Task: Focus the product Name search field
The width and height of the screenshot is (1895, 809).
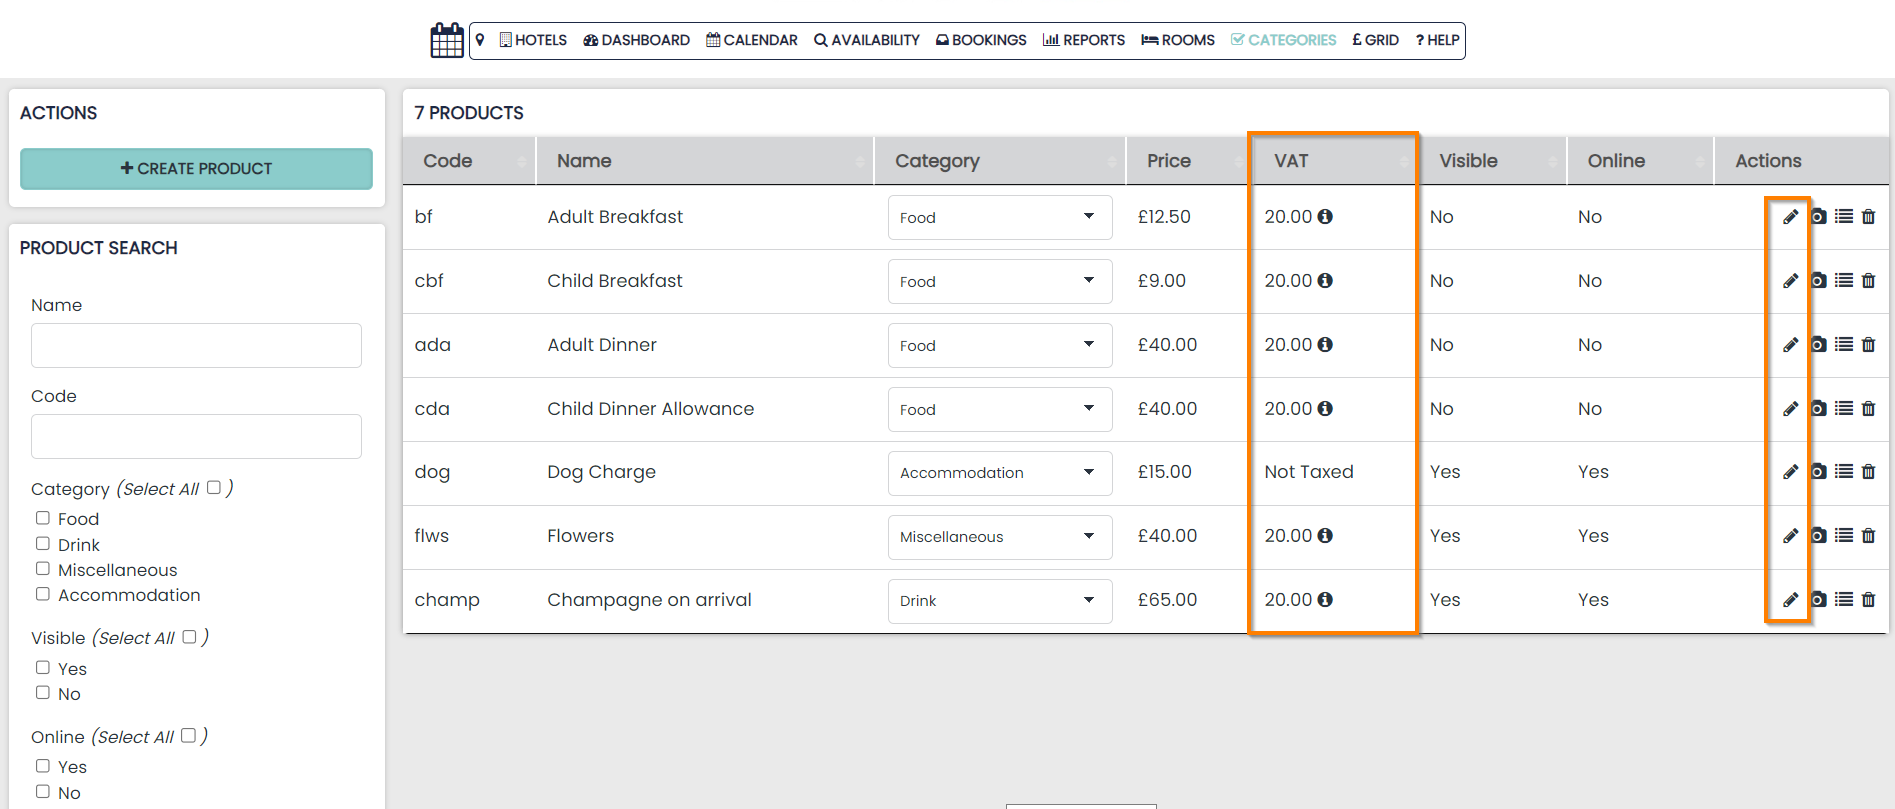Action: (196, 346)
